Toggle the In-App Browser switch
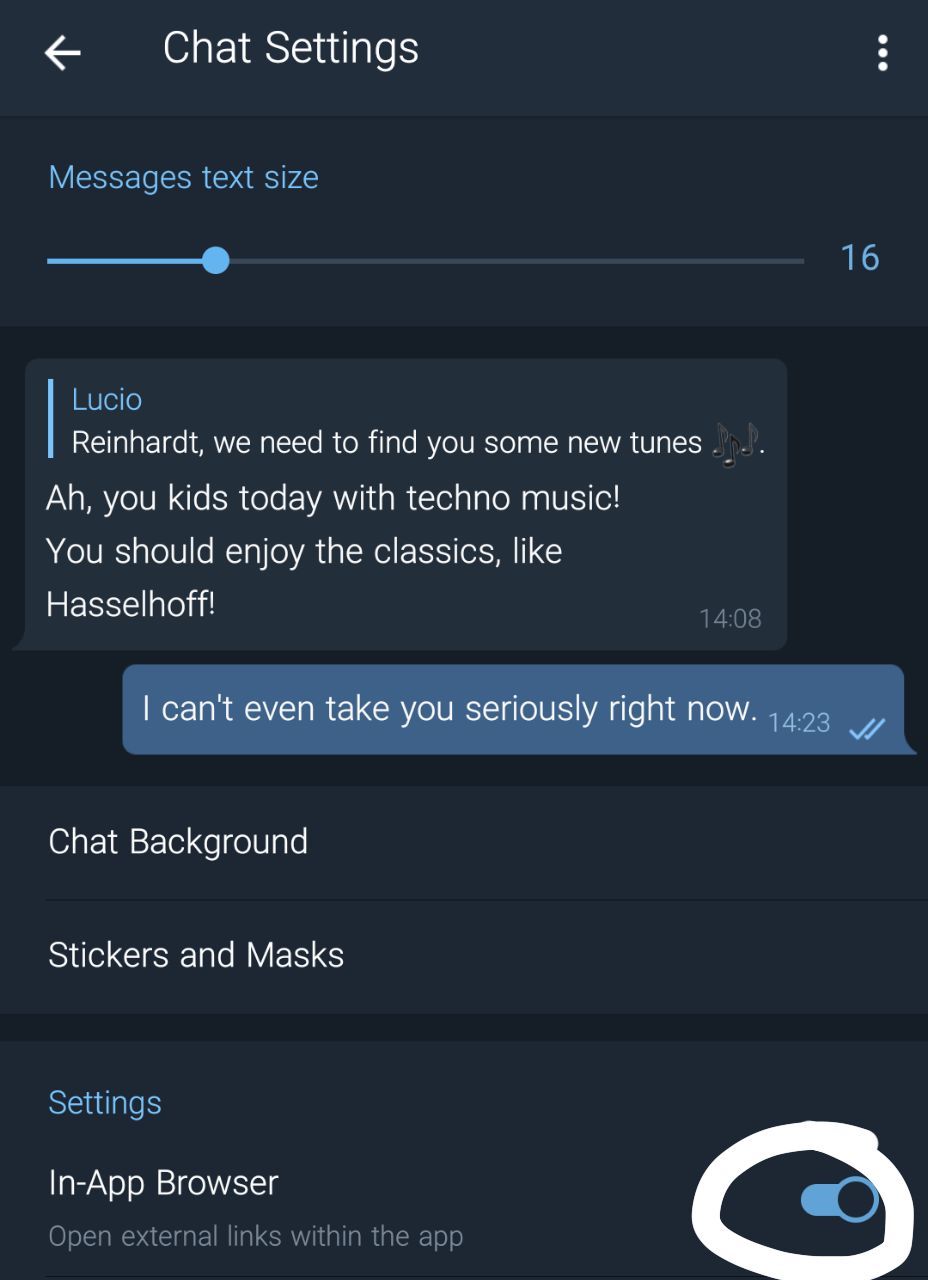The height and width of the screenshot is (1280, 928). tap(840, 1200)
